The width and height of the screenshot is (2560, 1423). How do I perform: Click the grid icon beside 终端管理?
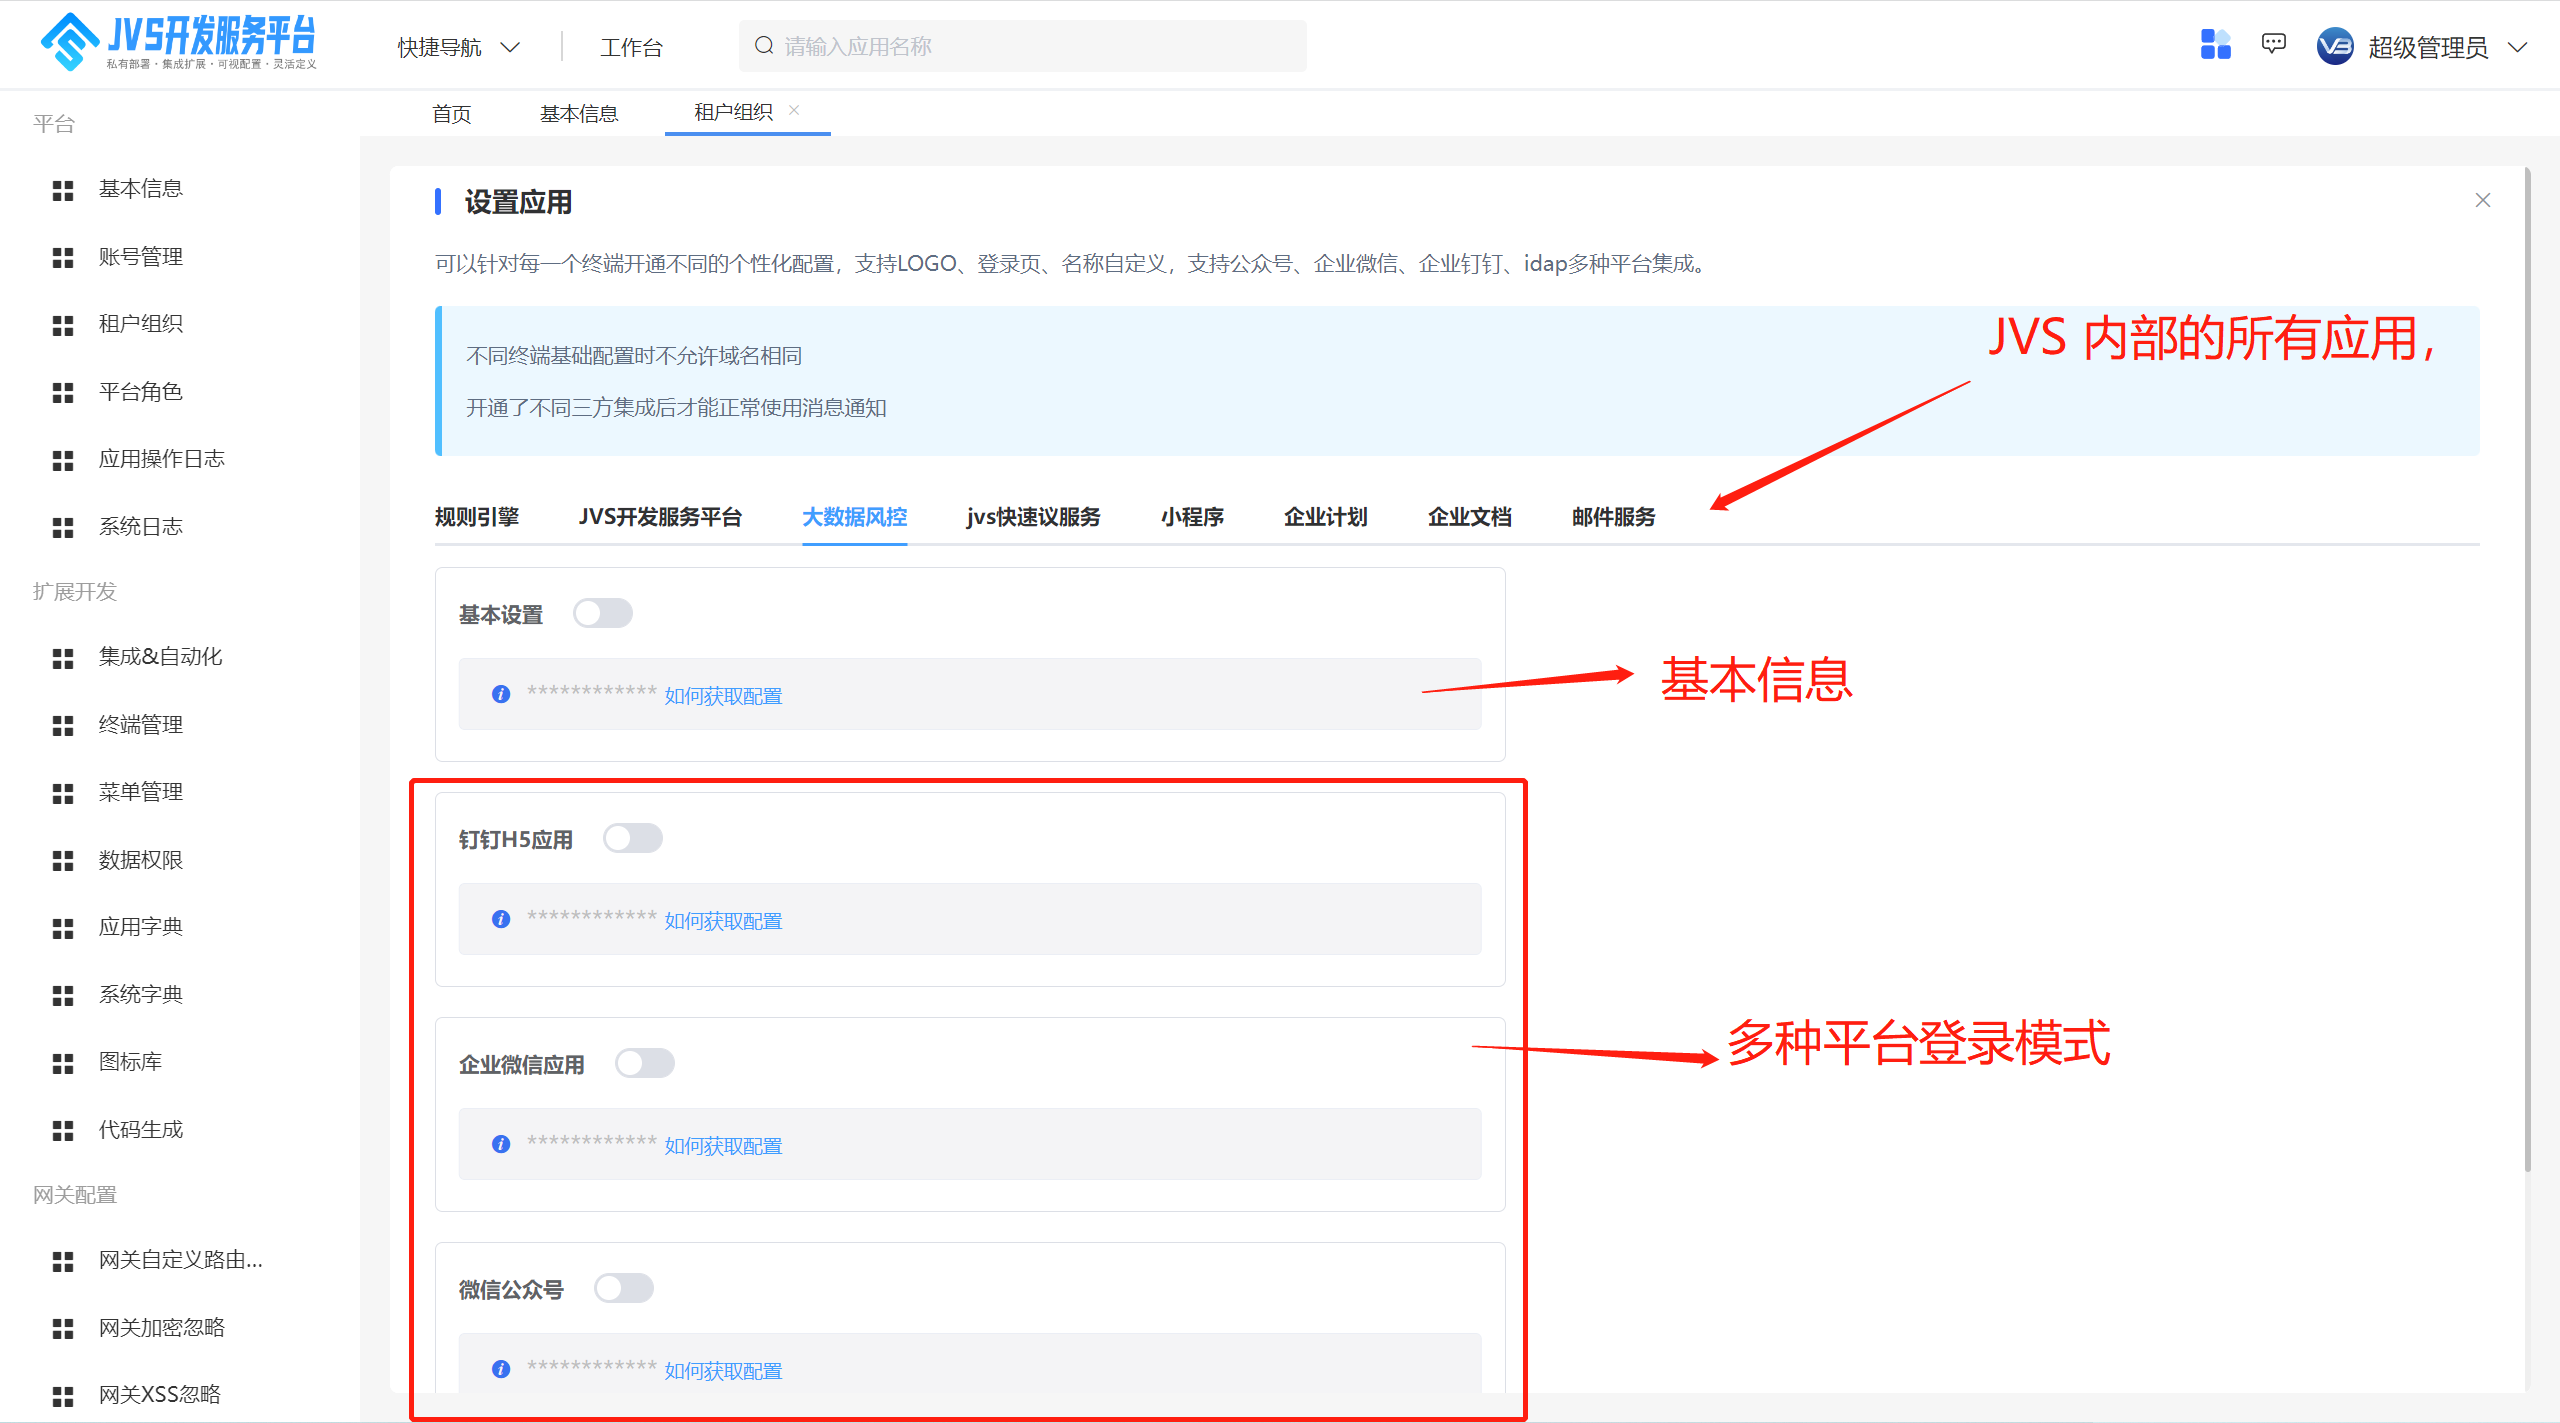click(x=63, y=726)
